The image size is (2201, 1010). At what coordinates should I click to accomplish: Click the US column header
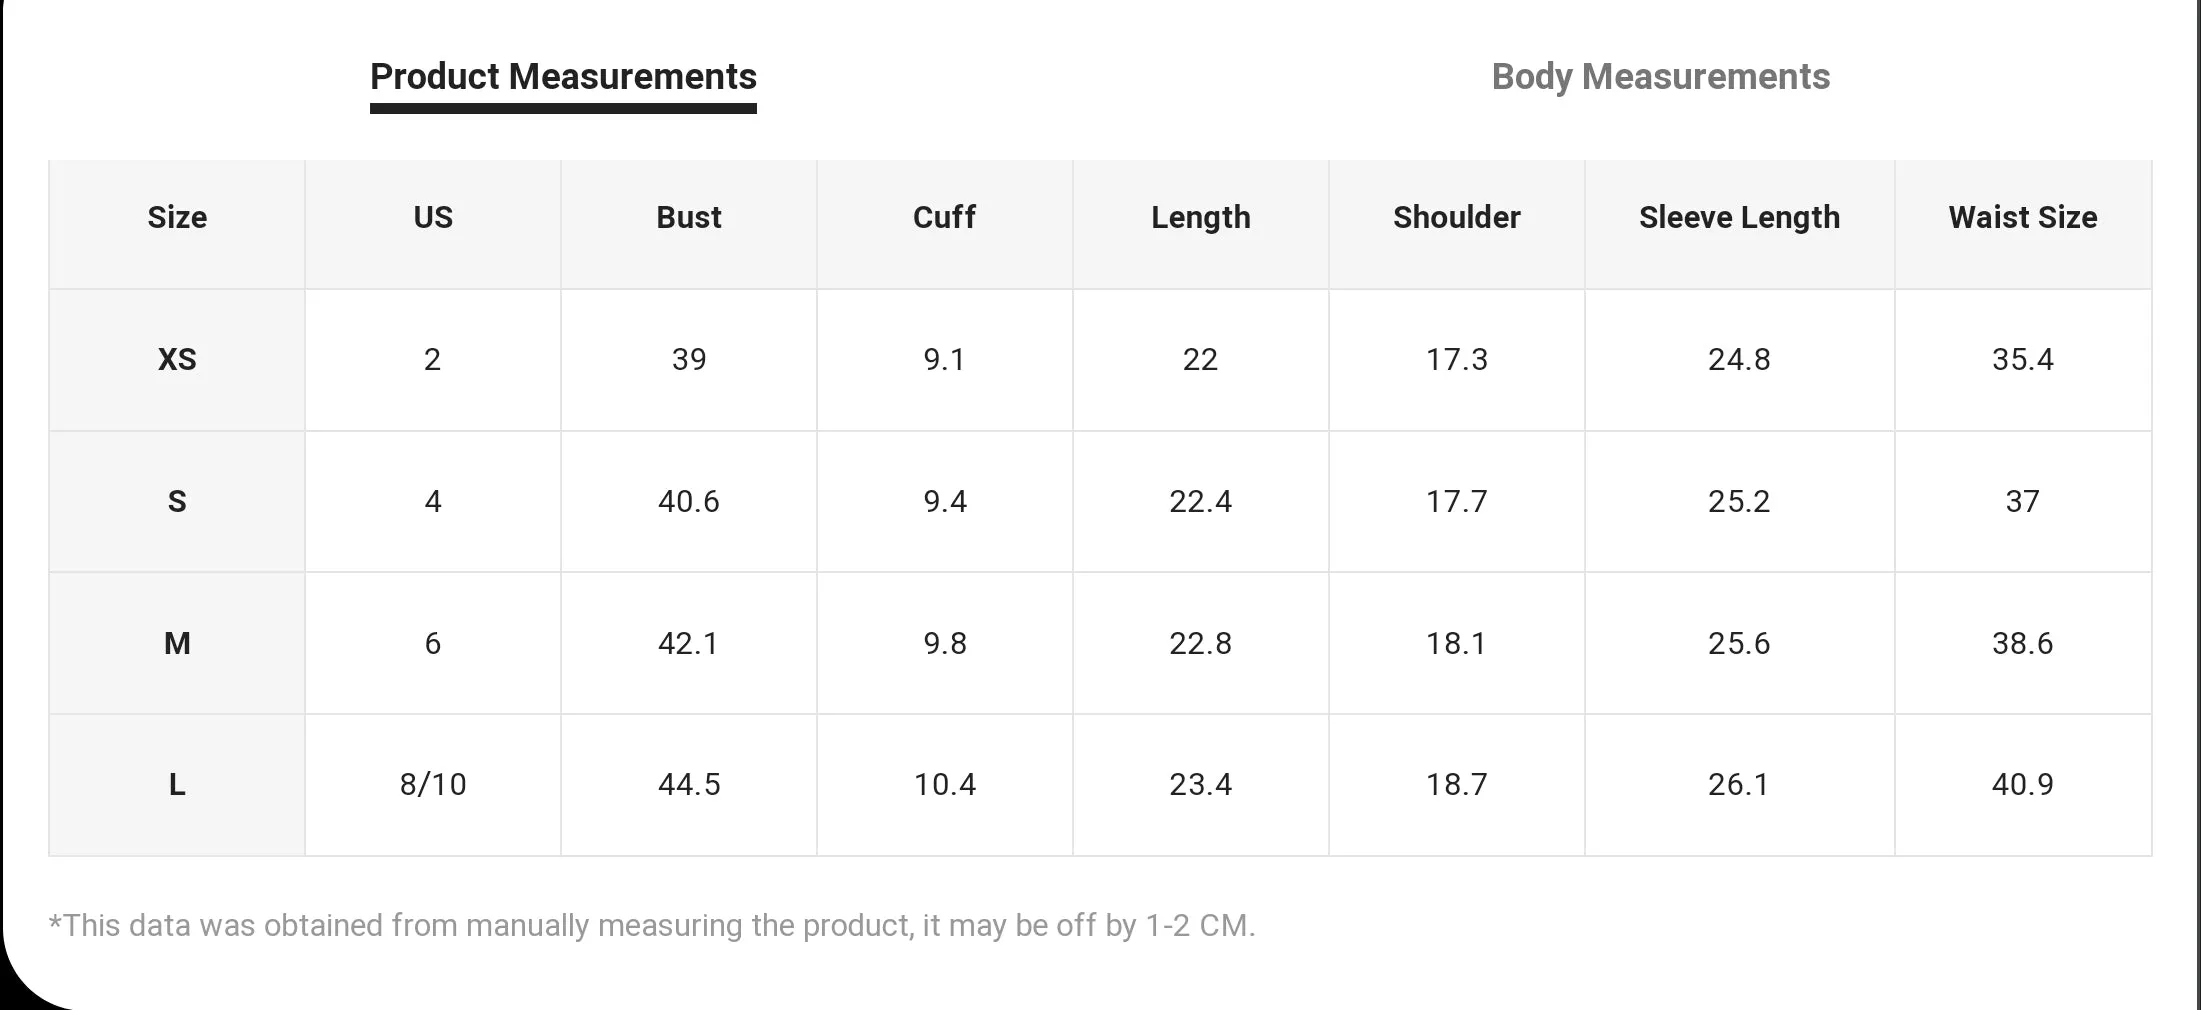433,217
